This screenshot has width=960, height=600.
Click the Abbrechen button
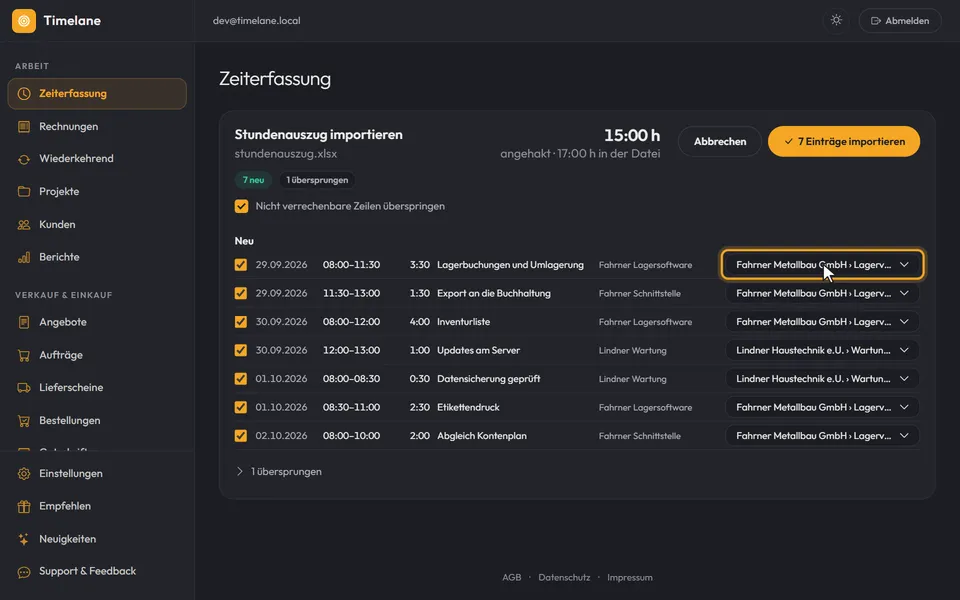click(x=719, y=141)
